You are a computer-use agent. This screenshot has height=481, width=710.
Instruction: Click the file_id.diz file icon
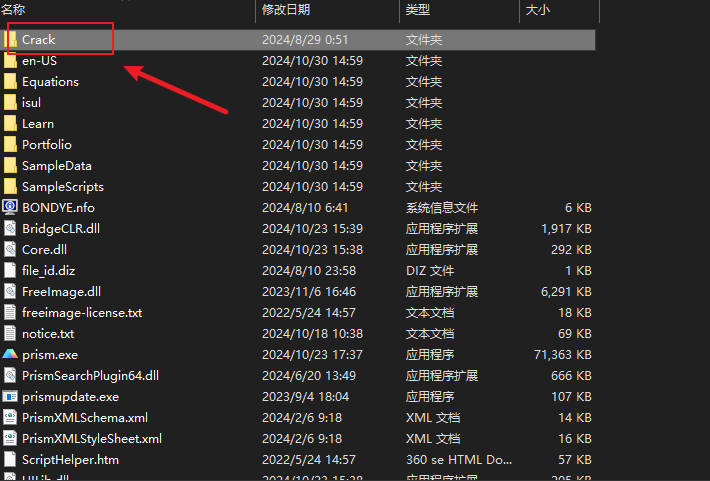coord(10,271)
